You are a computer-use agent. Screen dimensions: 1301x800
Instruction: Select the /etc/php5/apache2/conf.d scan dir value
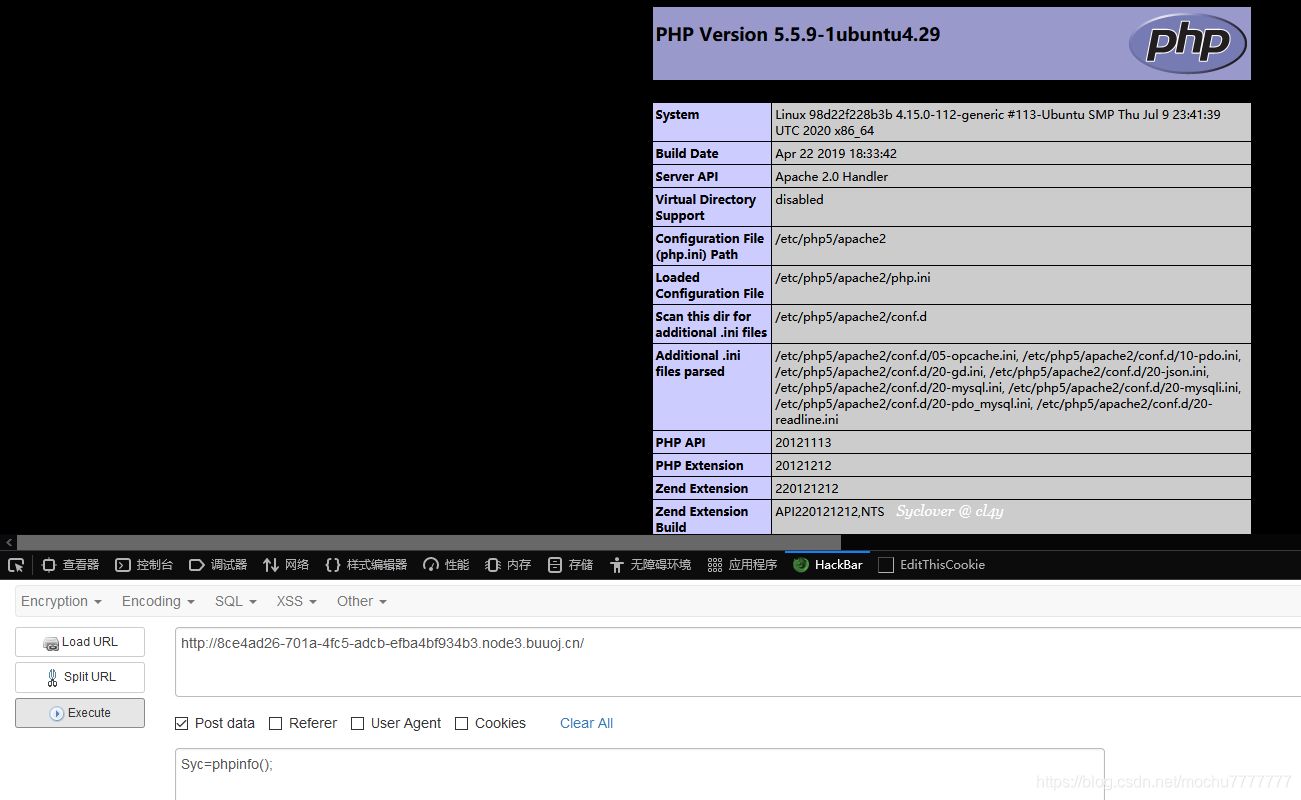851,316
